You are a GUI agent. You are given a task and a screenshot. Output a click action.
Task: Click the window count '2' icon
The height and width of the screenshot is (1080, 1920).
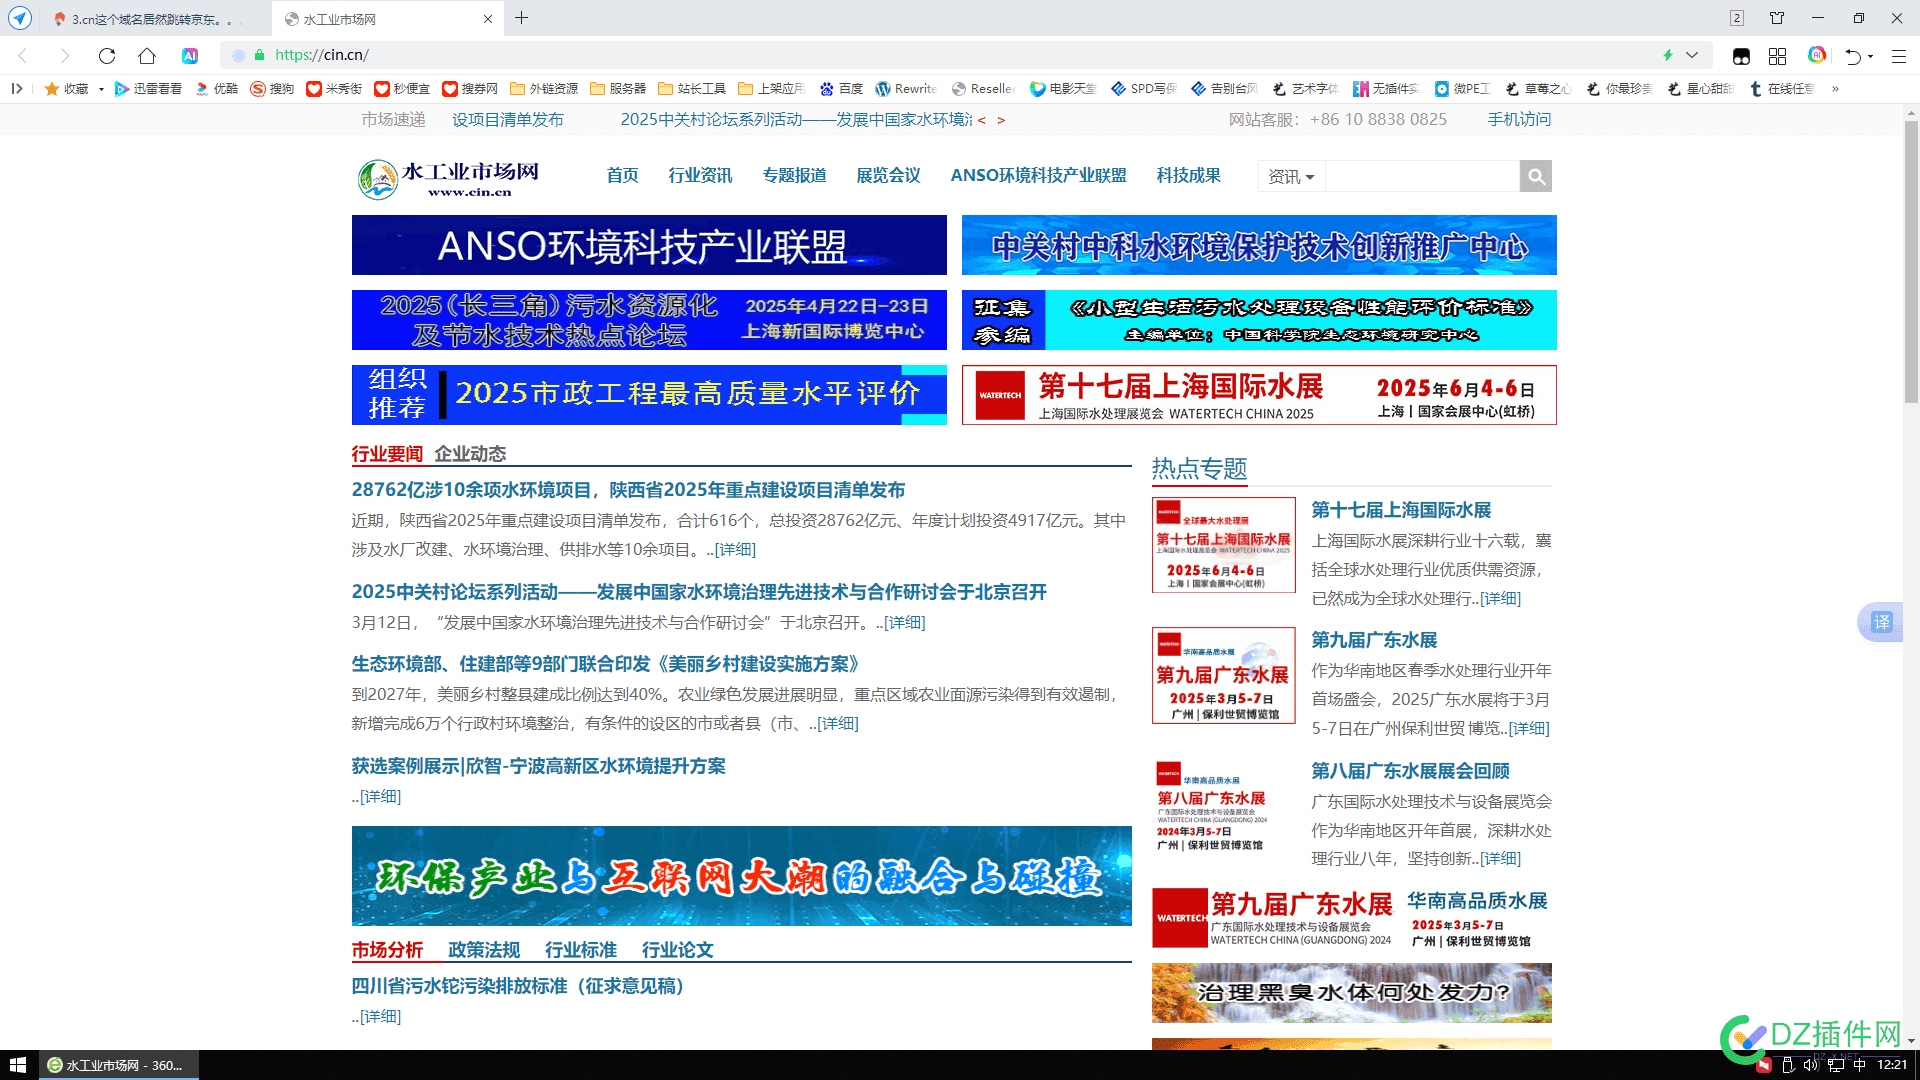(1737, 18)
